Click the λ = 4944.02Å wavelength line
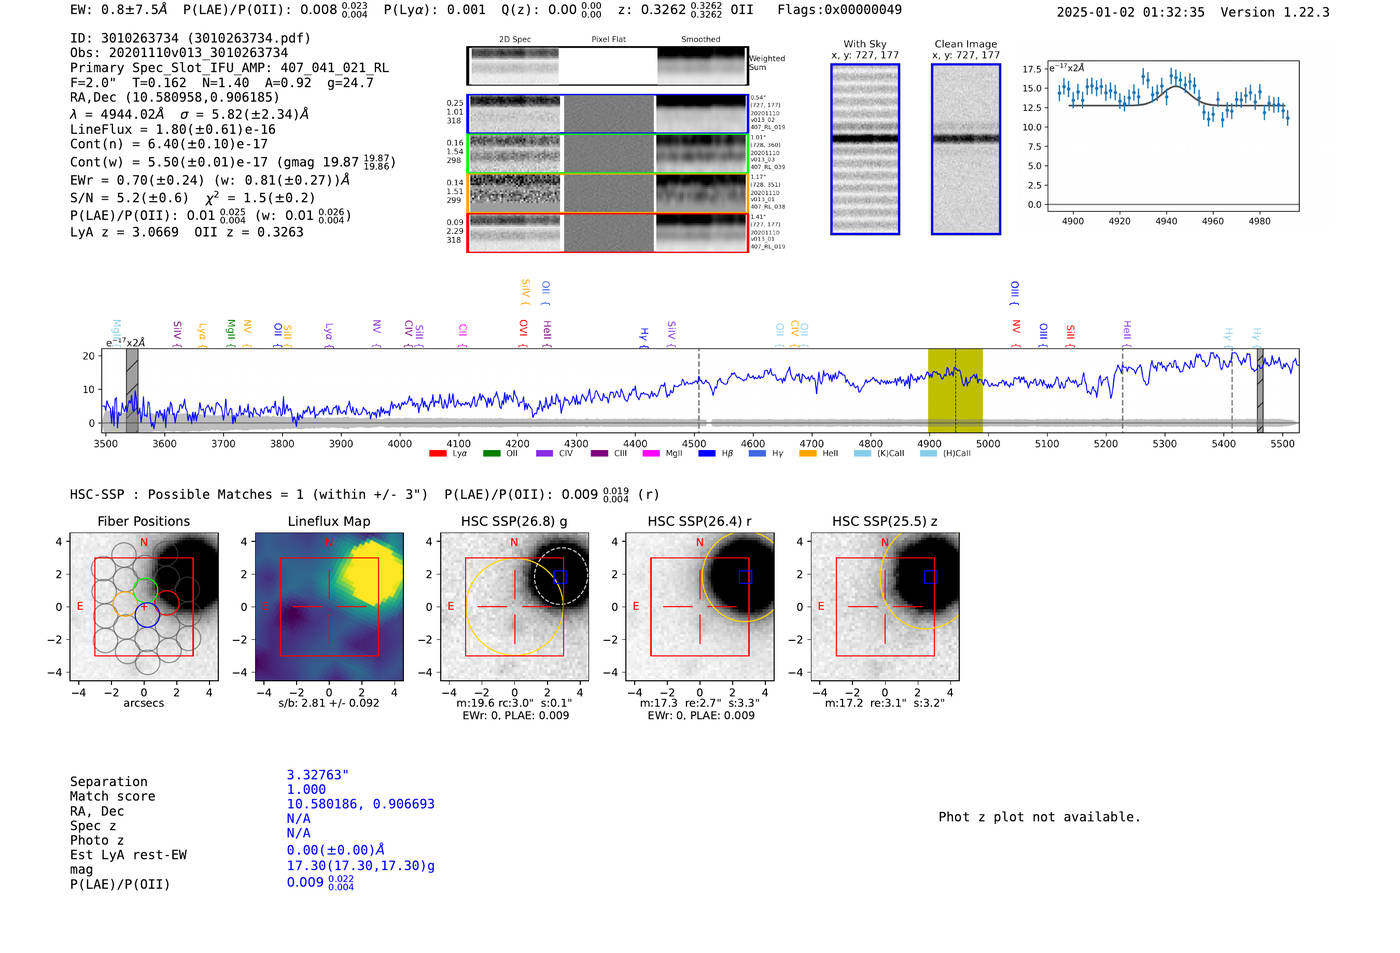Viewport: 1400px width, 953px height. [189, 114]
